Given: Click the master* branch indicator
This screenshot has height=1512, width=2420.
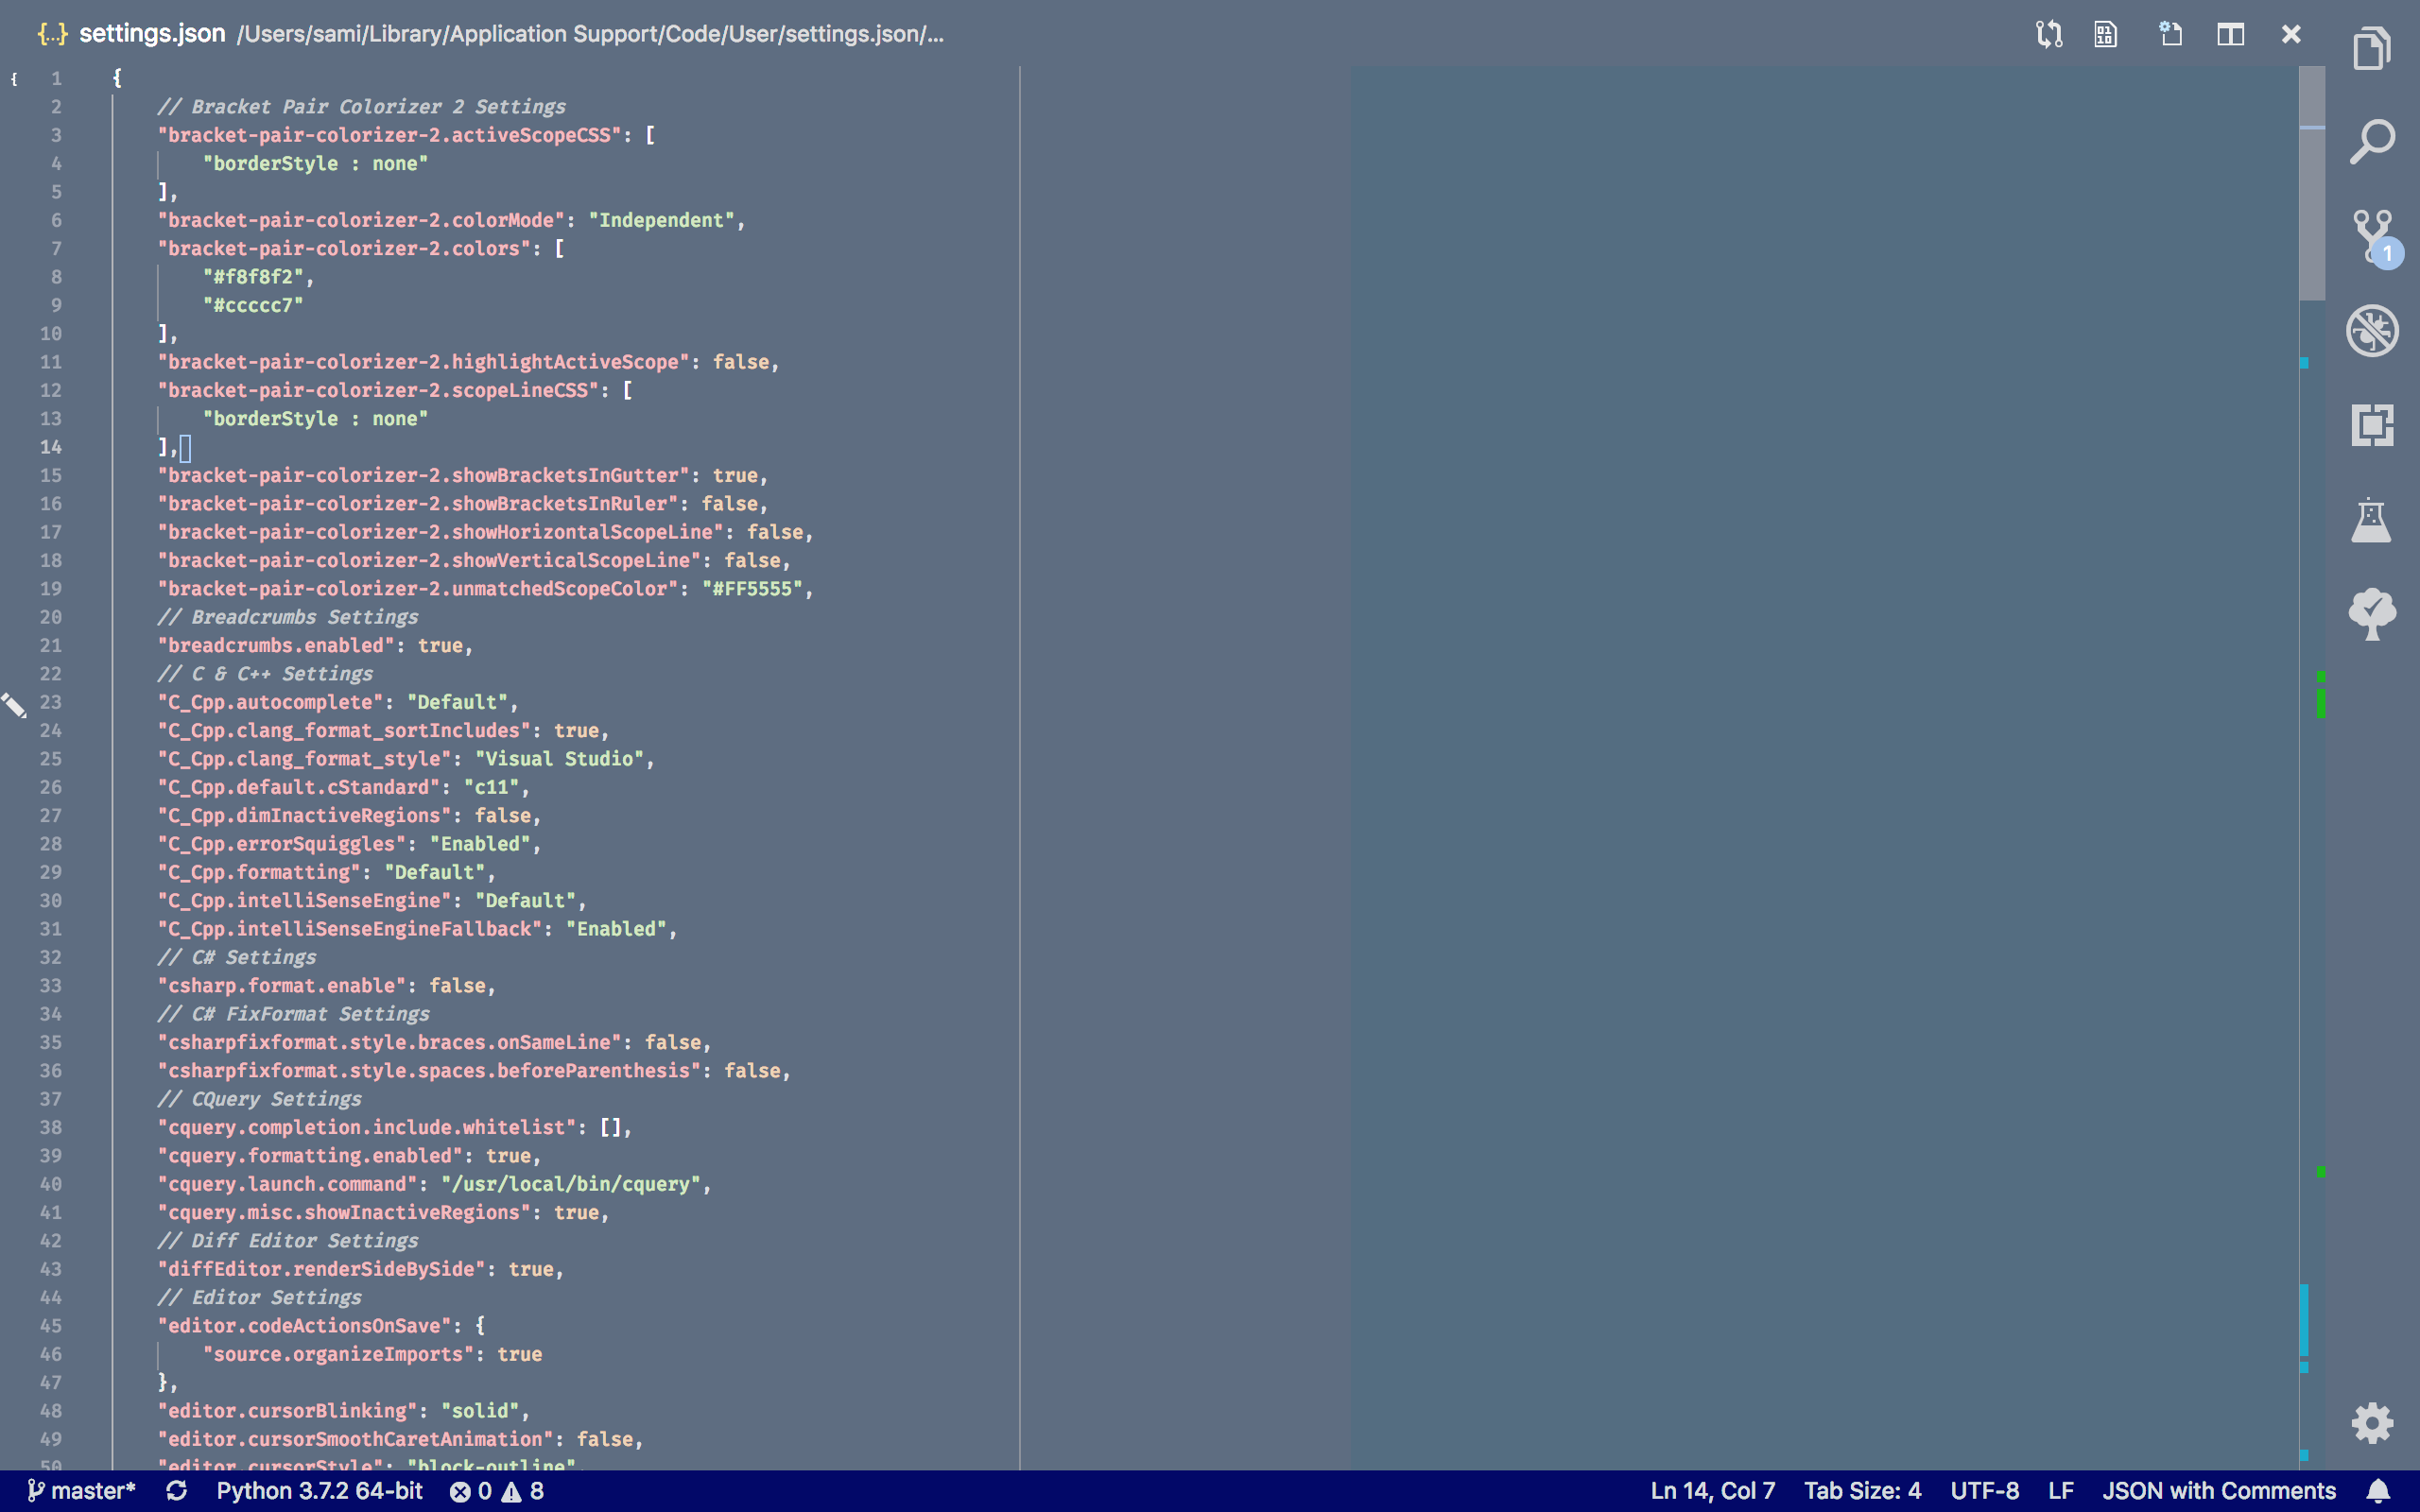Looking at the screenshot, I should click(83, 1490).
